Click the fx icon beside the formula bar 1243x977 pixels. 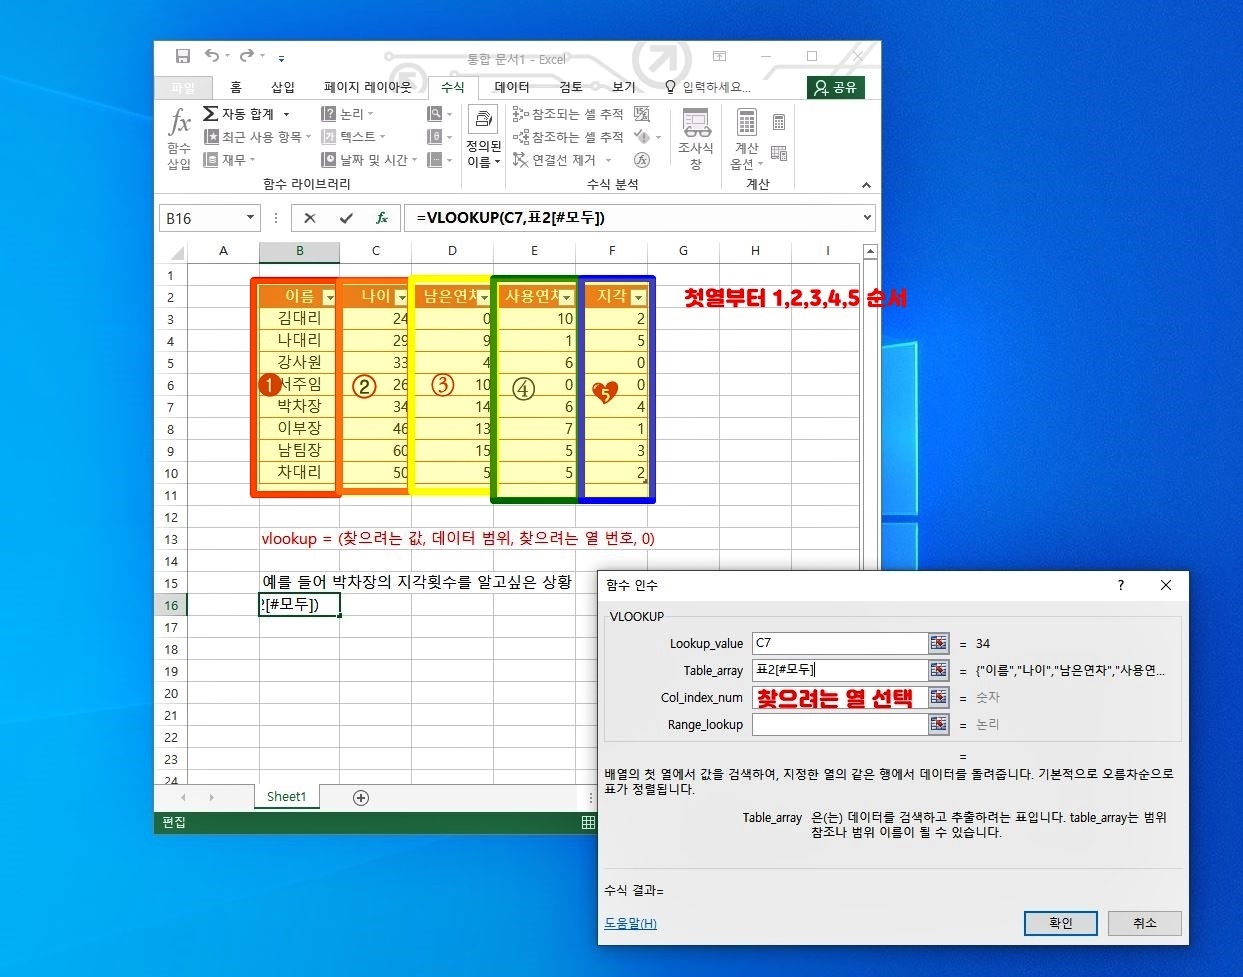382,218
